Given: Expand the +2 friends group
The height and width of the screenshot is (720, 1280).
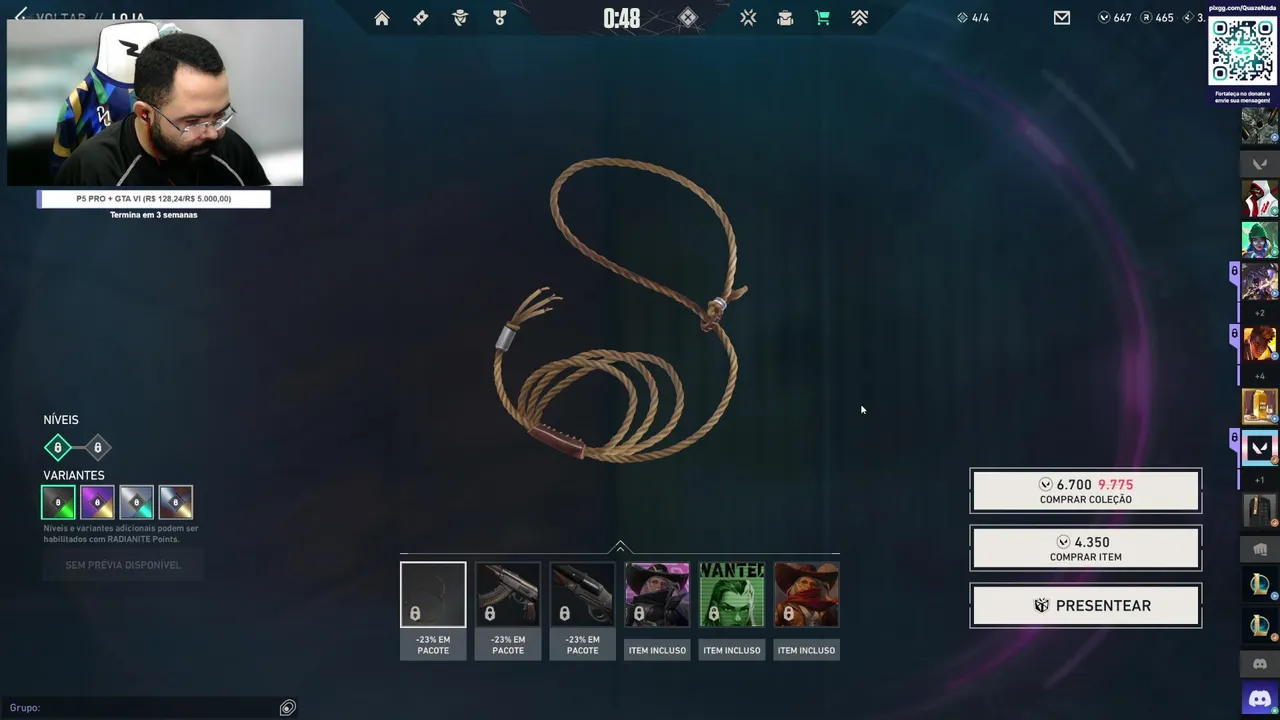Looking at the screenshot, I should tap(1260, 313).
